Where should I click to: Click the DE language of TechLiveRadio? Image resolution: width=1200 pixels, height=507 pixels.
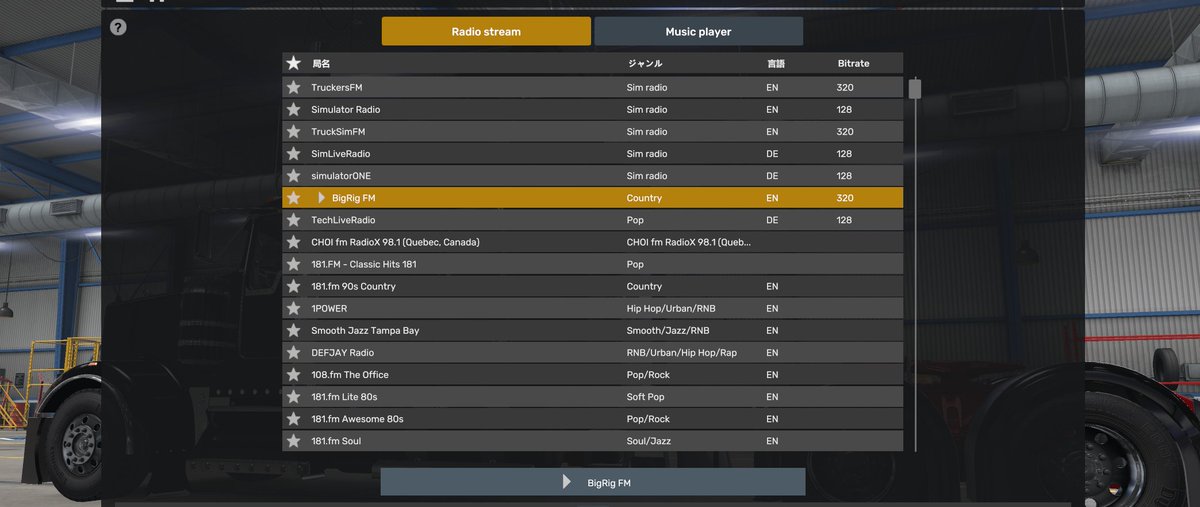(772, 220)
